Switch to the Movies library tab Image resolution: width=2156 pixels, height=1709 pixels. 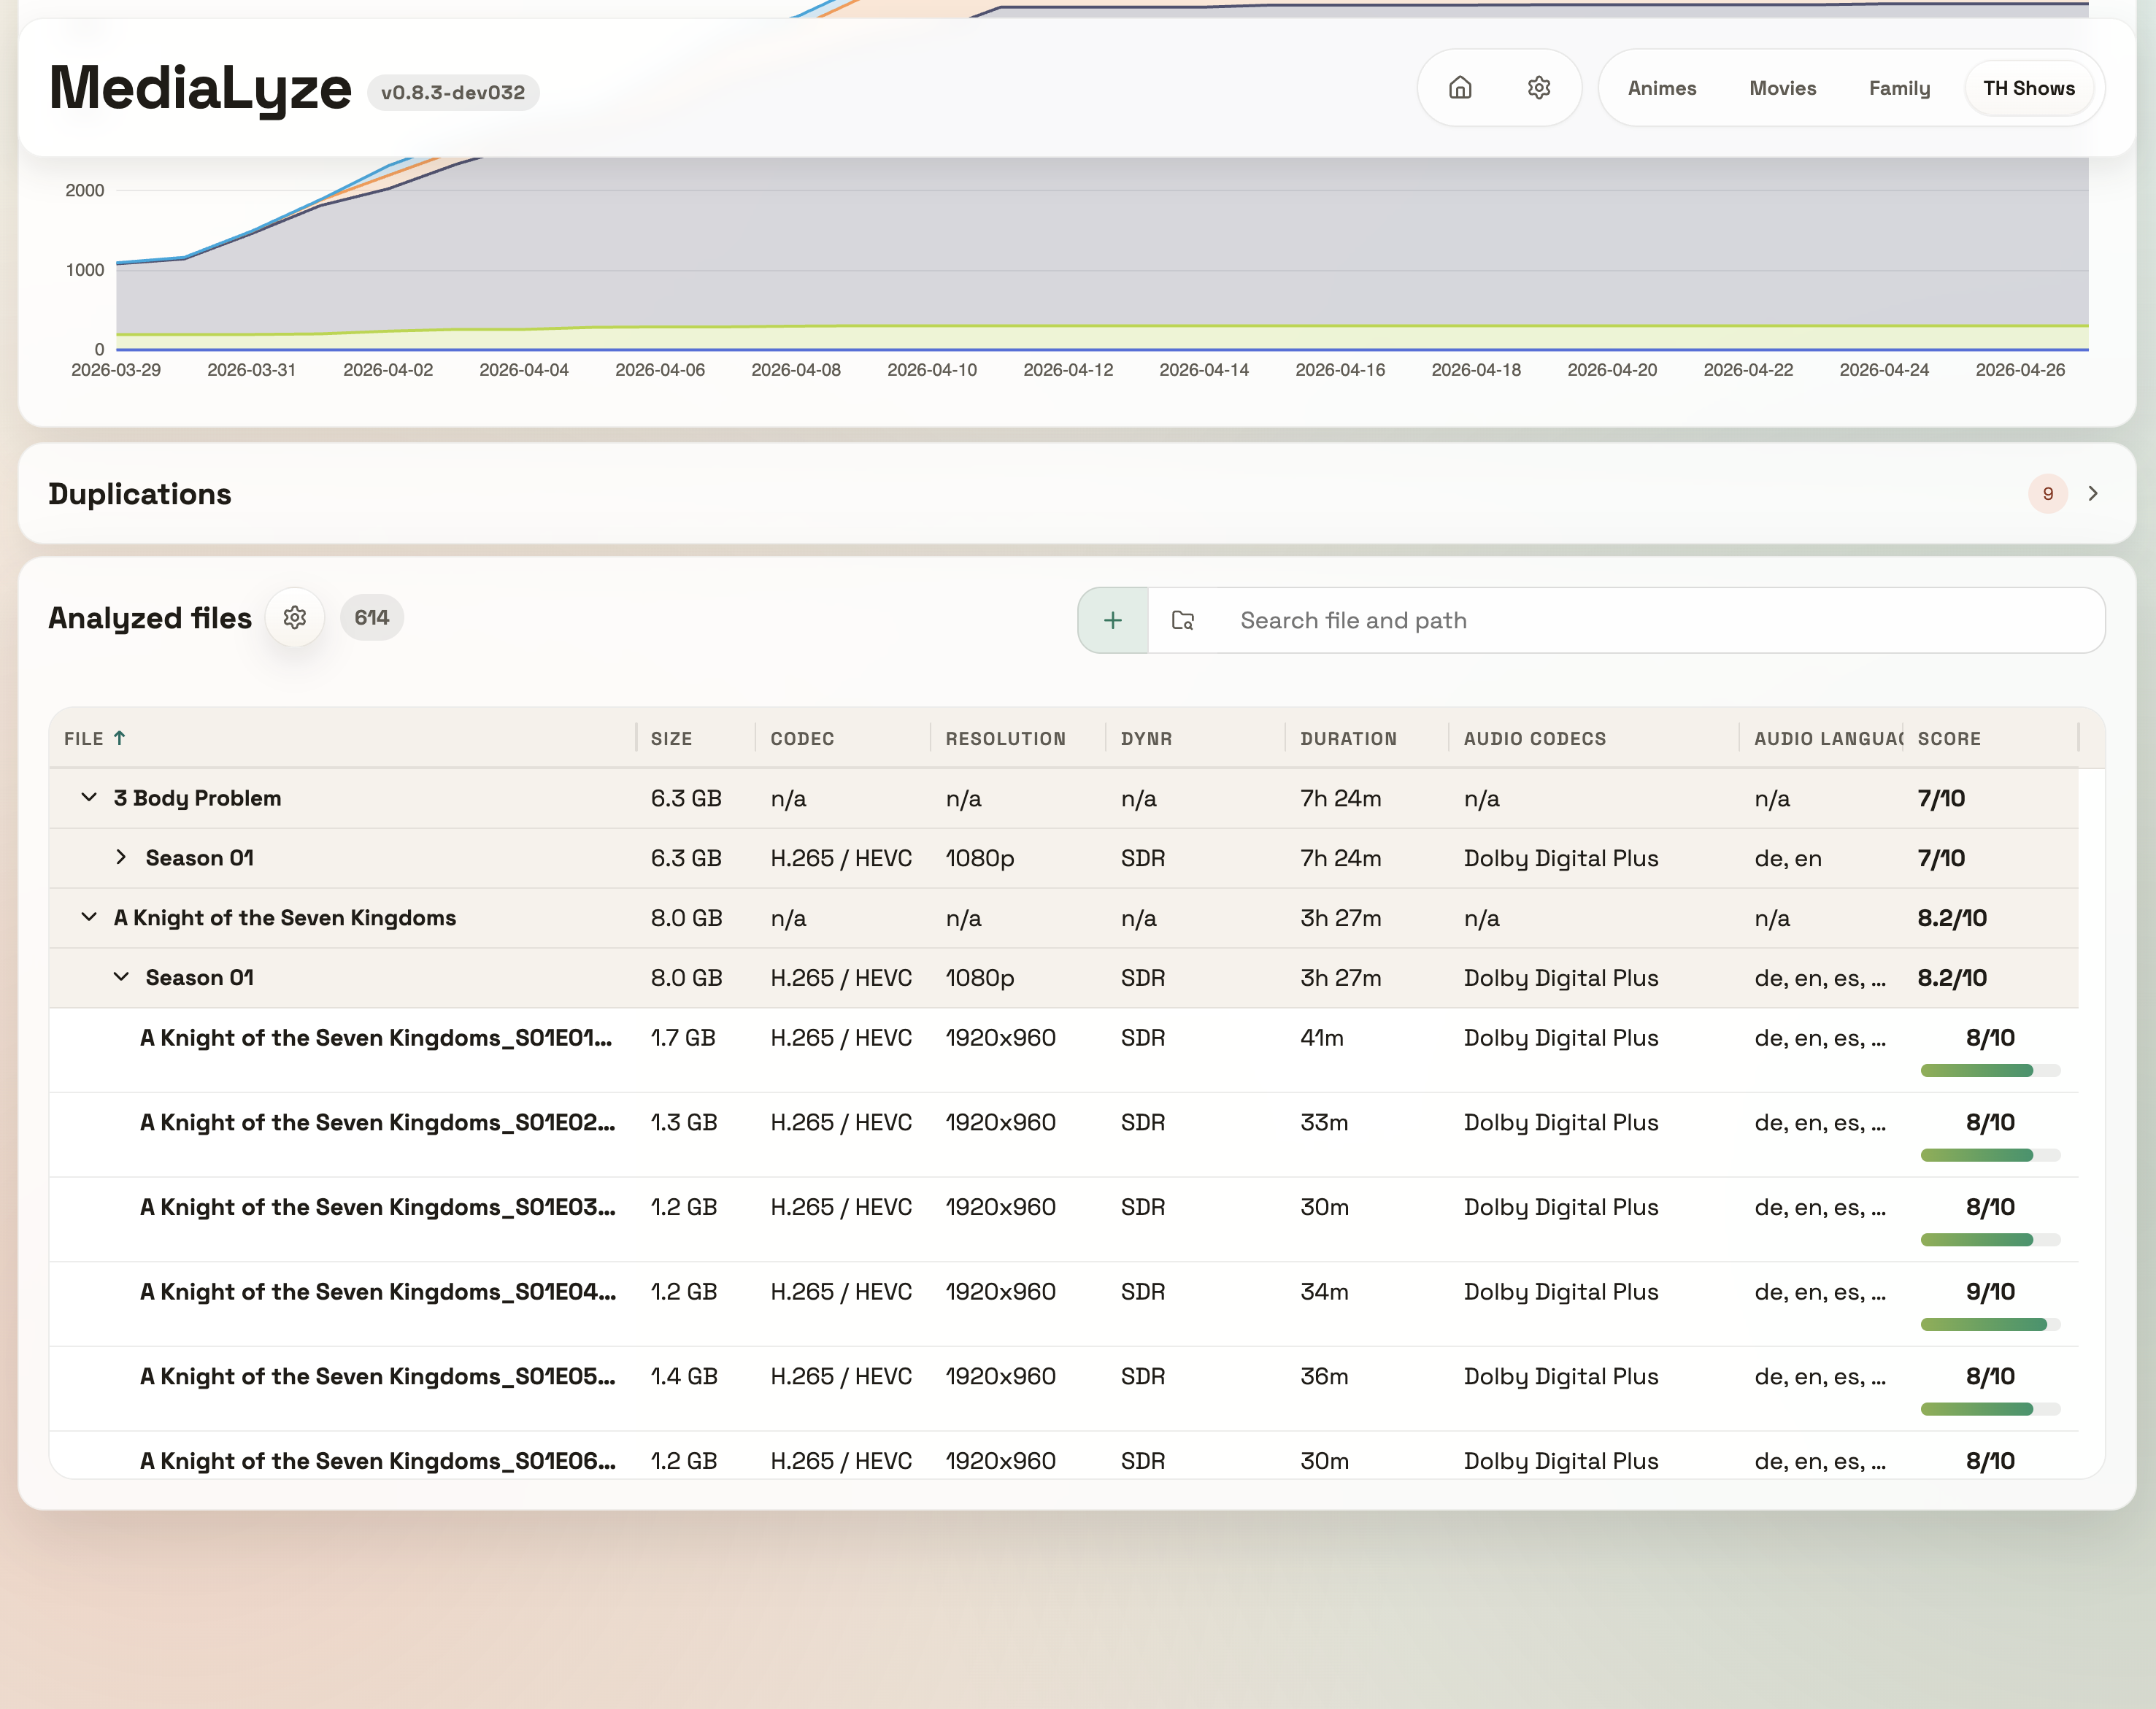click(x=1782, y=88)
